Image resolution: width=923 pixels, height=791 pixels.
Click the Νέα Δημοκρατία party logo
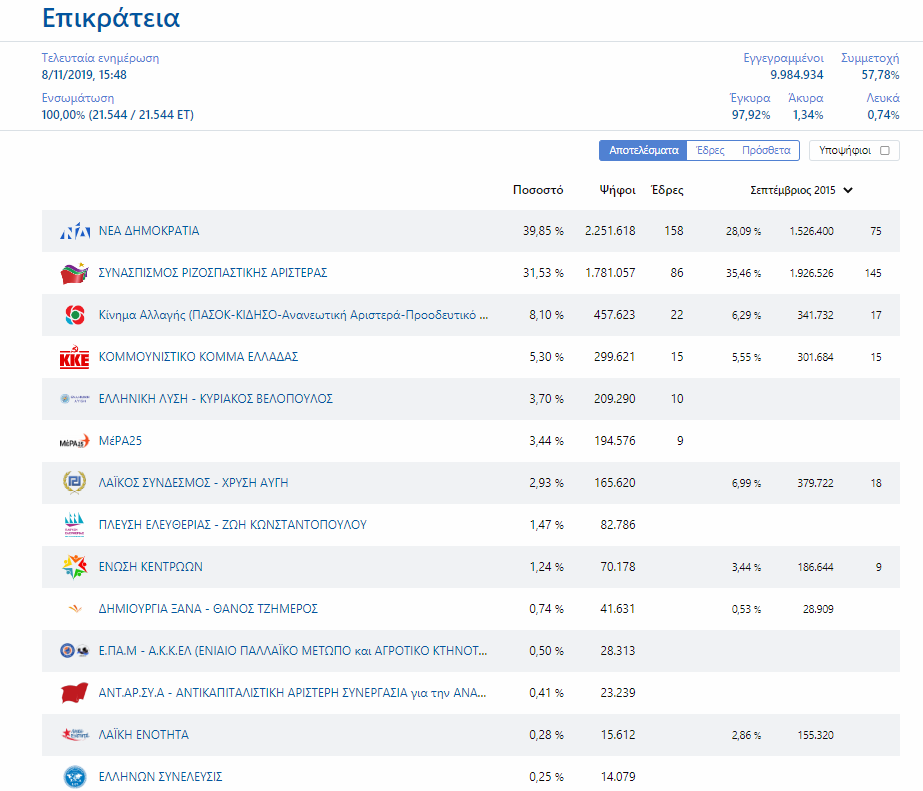point(75,231)
